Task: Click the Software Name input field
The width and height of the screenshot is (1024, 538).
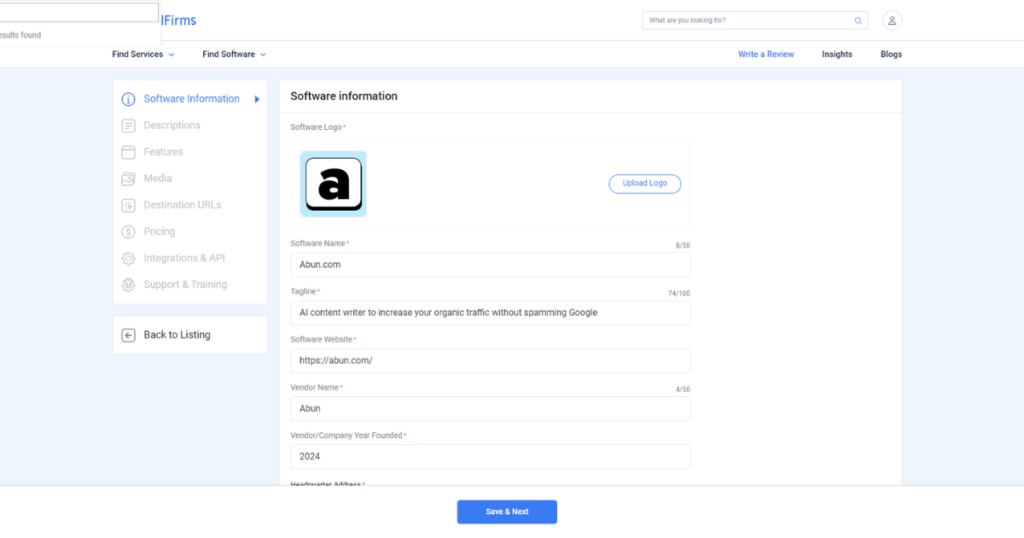Action: tap(490, 264)
